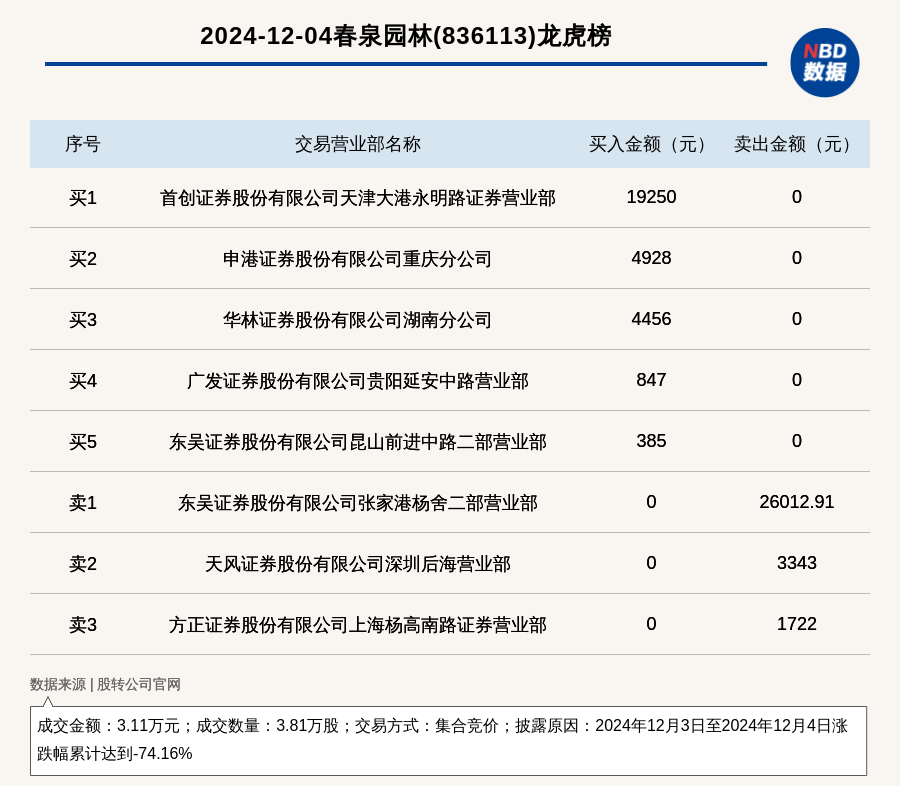
Task: Select the 买2 row label
Action: point(83,259)
